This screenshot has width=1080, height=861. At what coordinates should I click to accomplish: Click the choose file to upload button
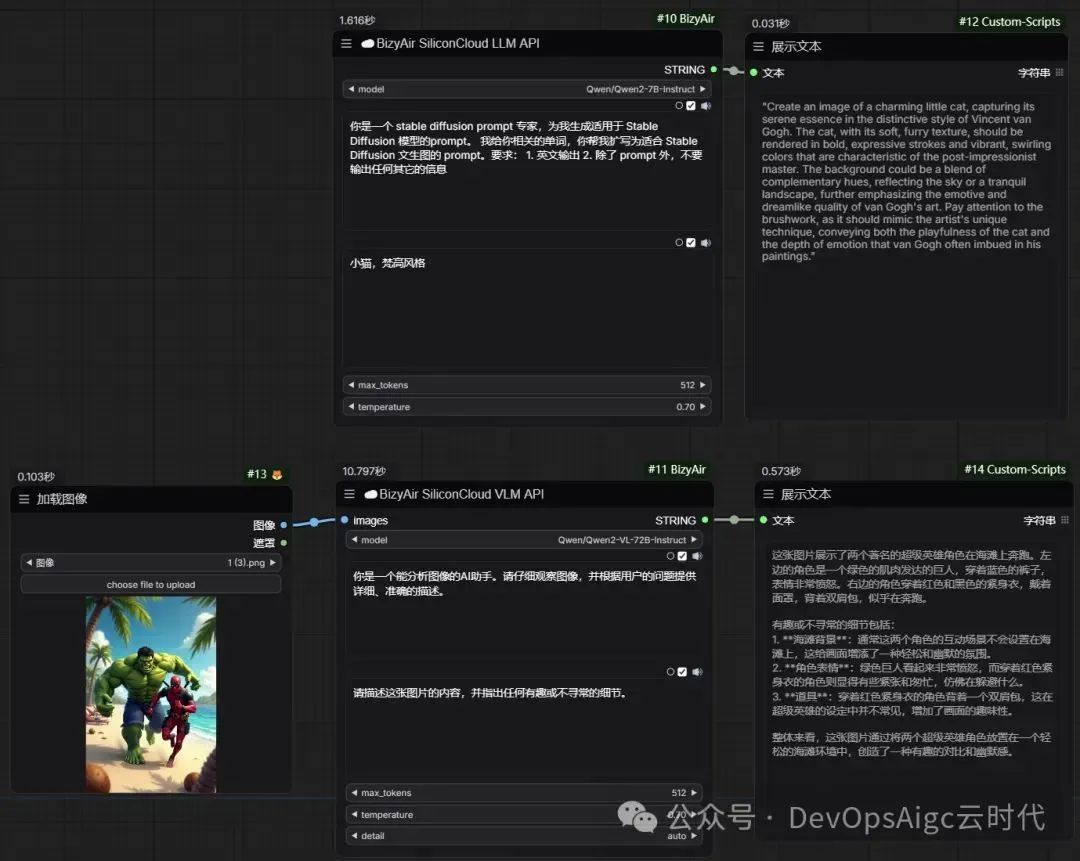151,585
